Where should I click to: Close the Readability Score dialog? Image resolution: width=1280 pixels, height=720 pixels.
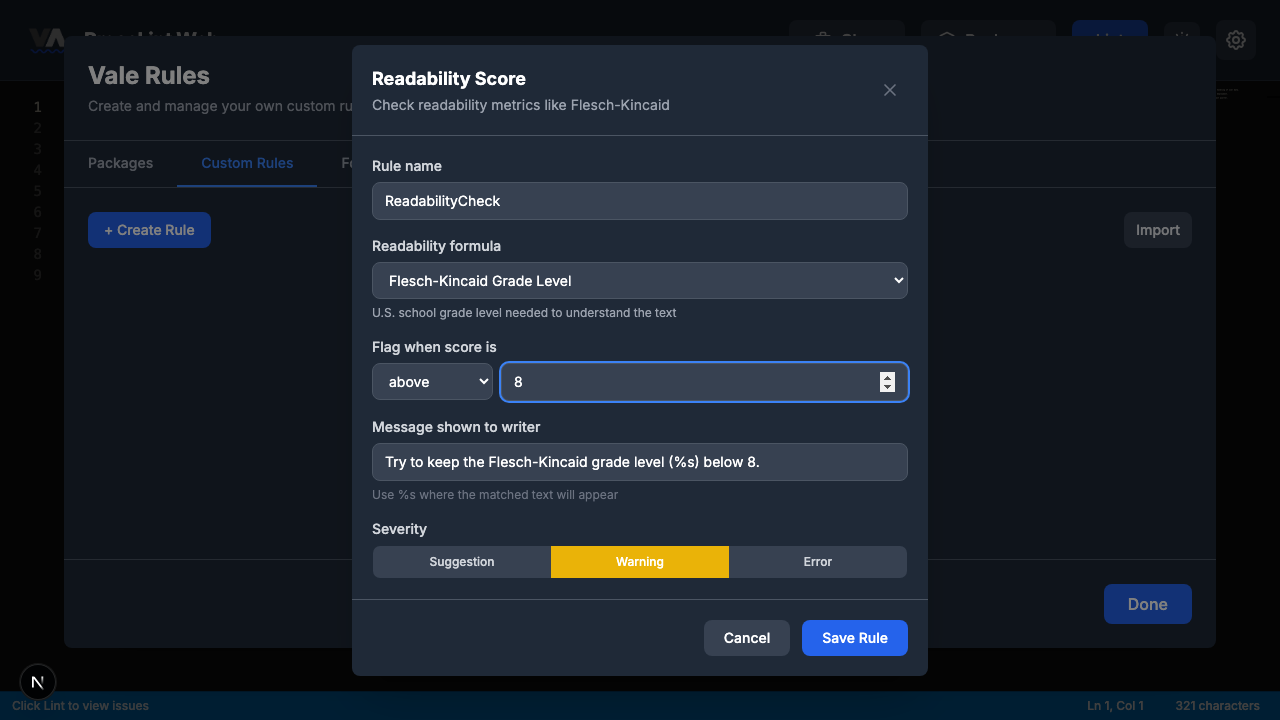(x=889, y=90)
